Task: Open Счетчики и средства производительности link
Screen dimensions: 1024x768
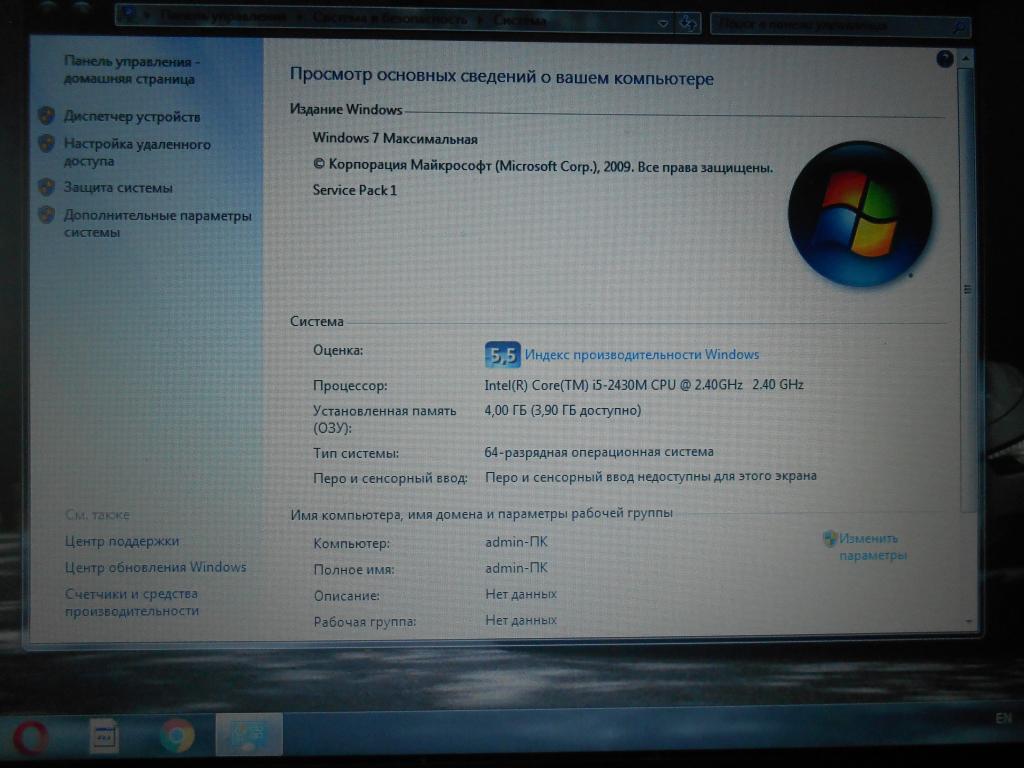Action: [x=132, y=602]
